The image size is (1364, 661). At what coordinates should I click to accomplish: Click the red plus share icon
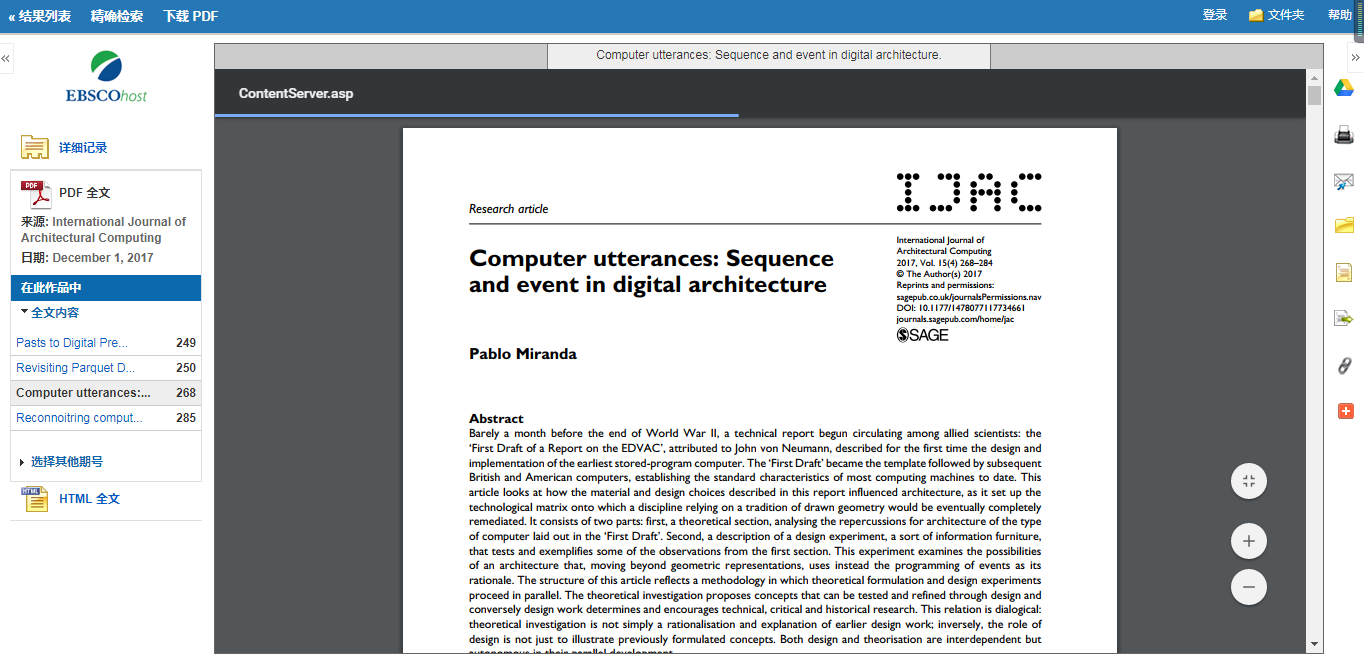(x=1345, y=411)
